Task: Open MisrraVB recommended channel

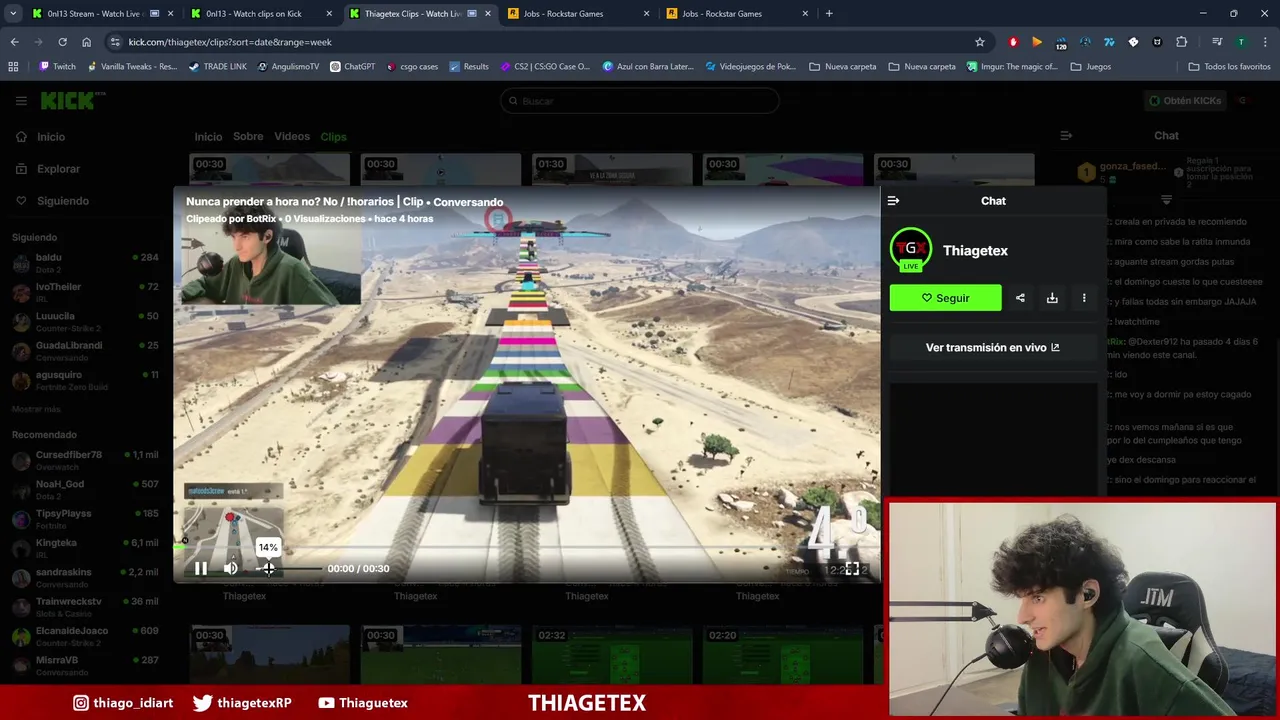Action: pyautogui.click(x=85, y=665)
